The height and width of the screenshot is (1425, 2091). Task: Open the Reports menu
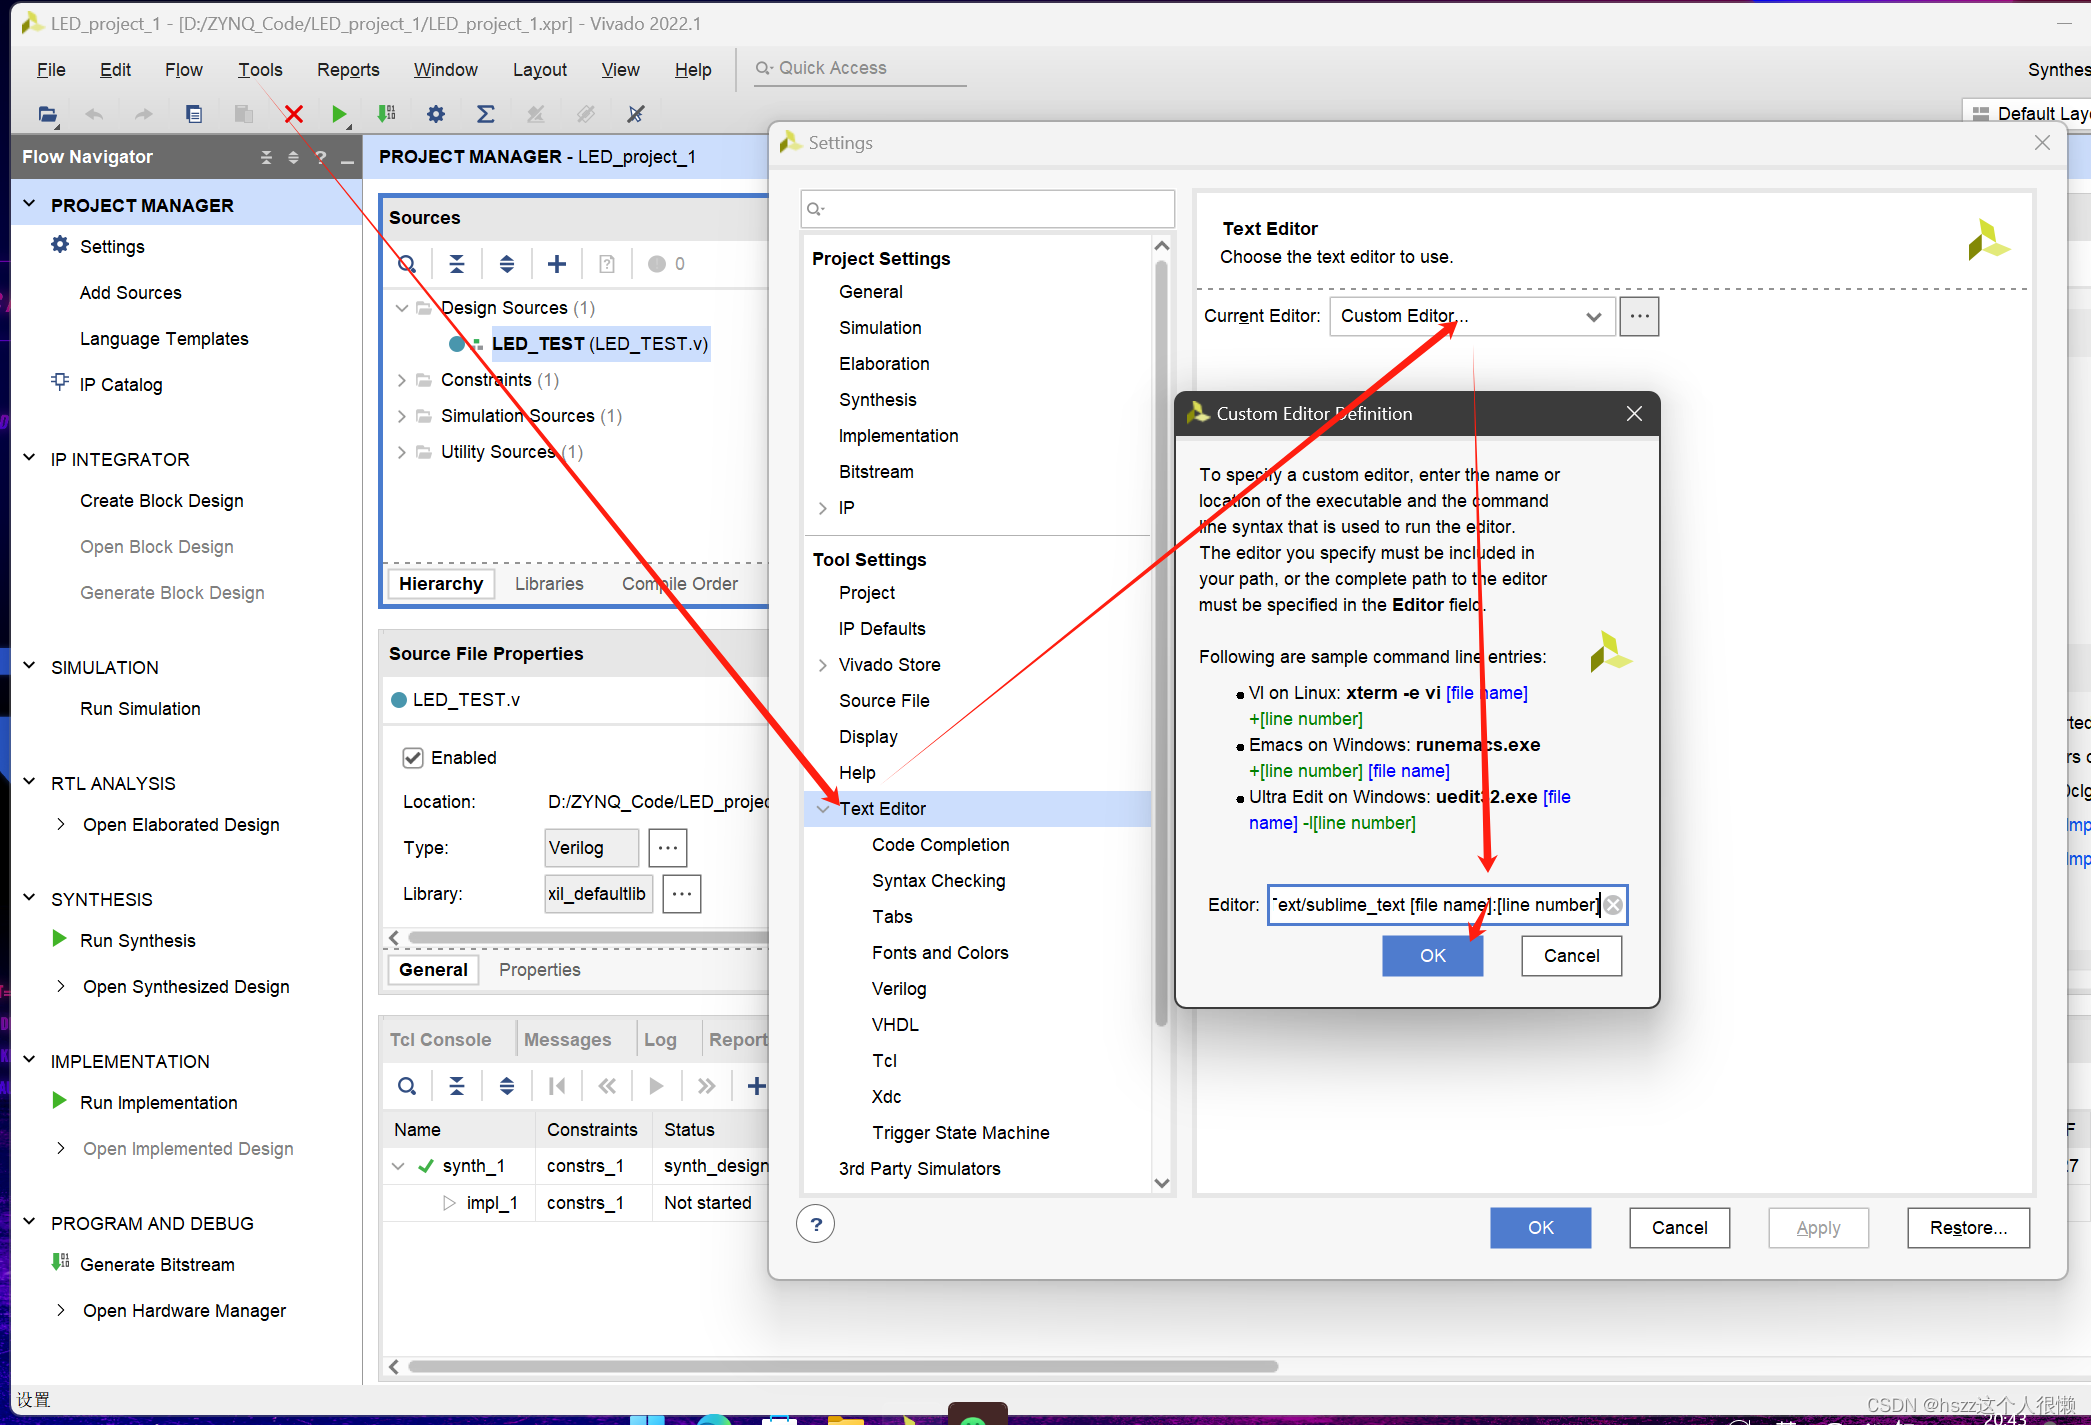[x=347, y=70]
